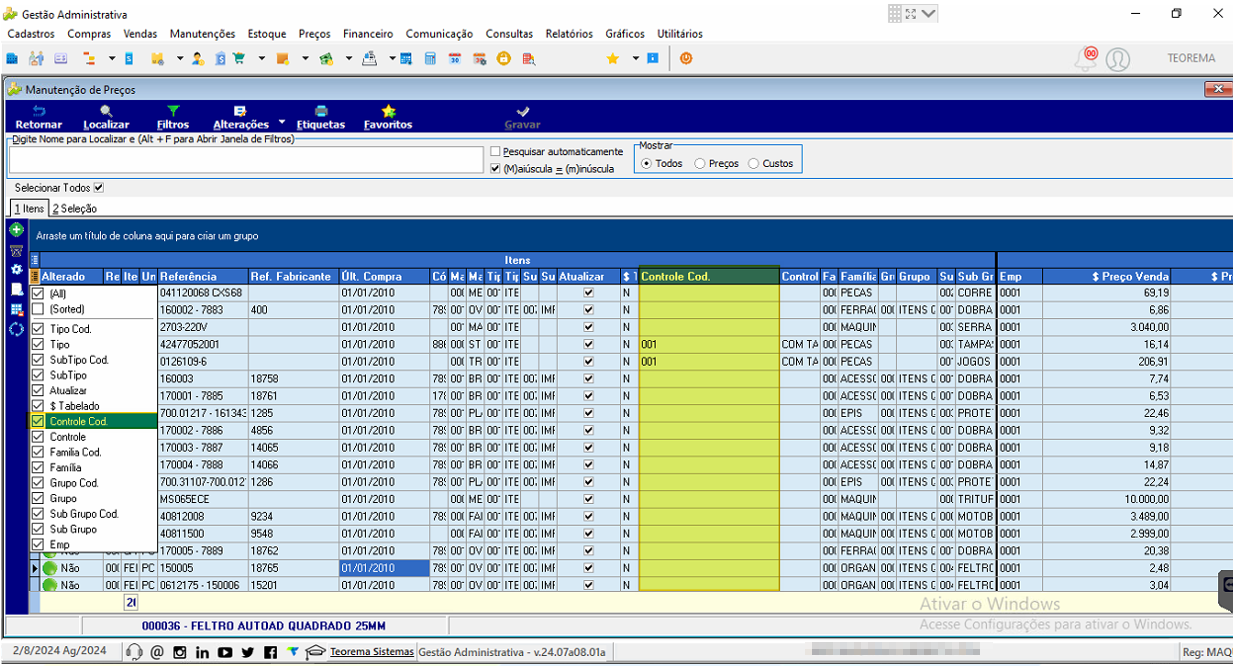Screen dimensions: 1233x666
Task: Uncheck Família in the column list
Action: [38, 467]
